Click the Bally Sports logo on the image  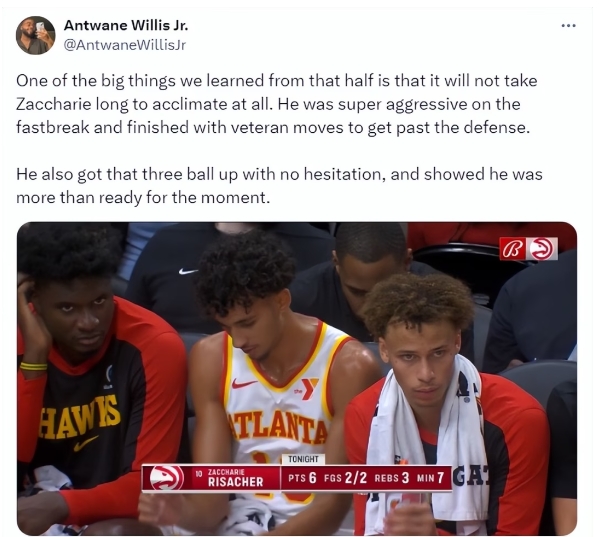pos(513,249)
